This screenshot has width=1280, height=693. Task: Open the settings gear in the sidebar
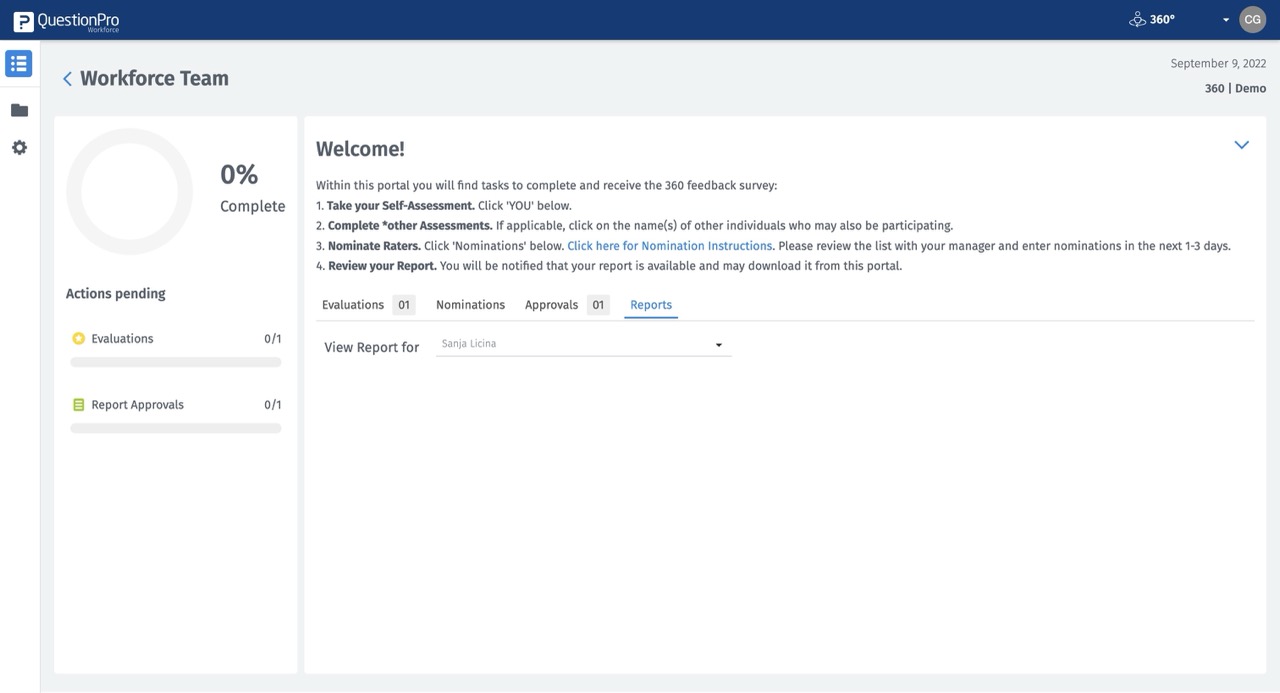click(18, 147)
